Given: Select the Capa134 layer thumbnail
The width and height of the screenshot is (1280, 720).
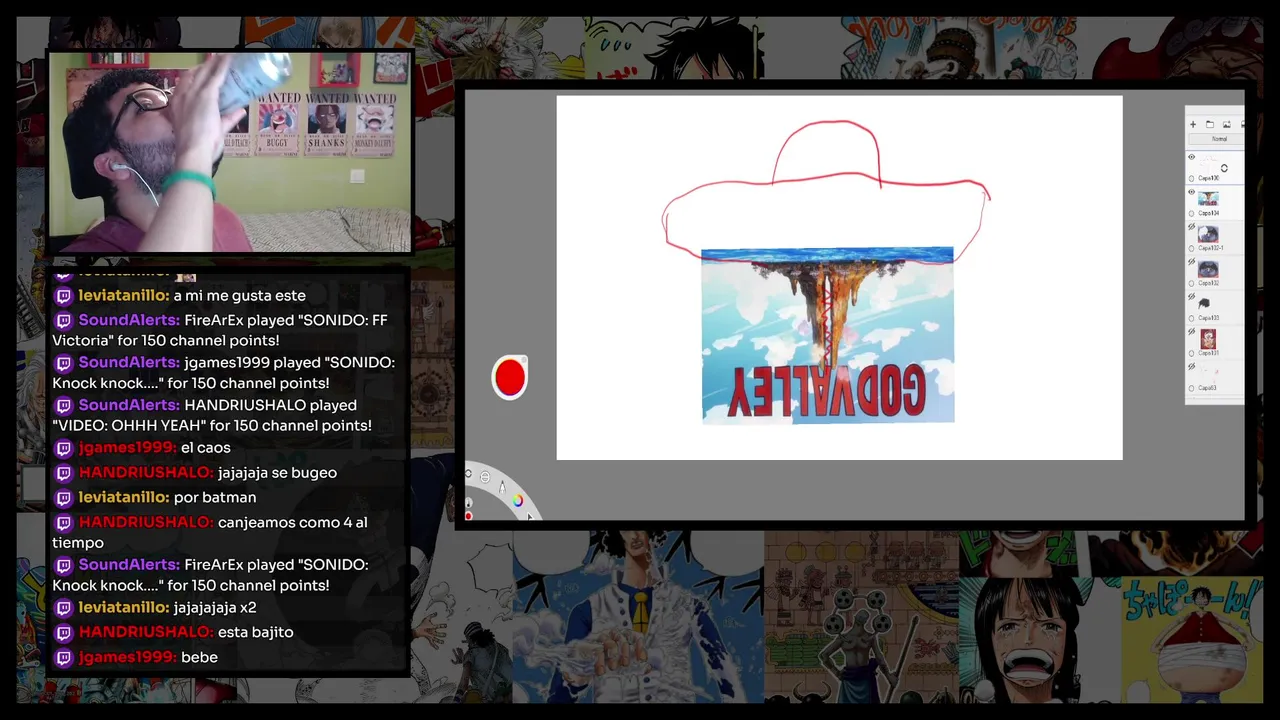Looking at the screenshot, I should click(1208, 198).
